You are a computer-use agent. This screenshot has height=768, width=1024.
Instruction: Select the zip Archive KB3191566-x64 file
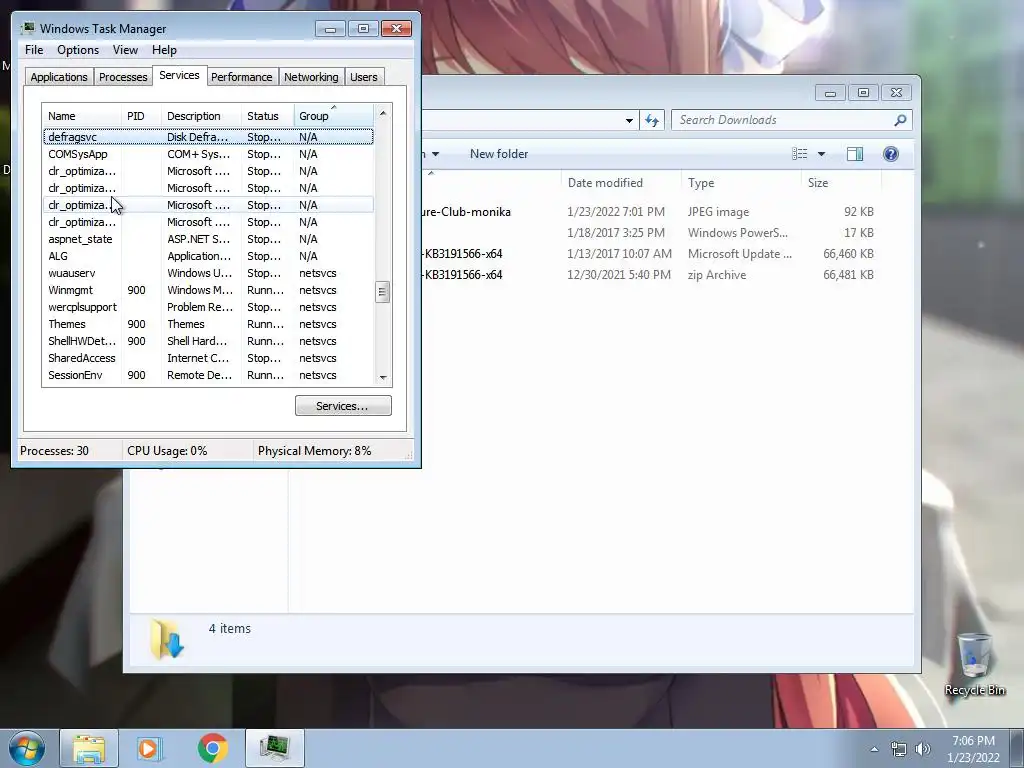648,275
